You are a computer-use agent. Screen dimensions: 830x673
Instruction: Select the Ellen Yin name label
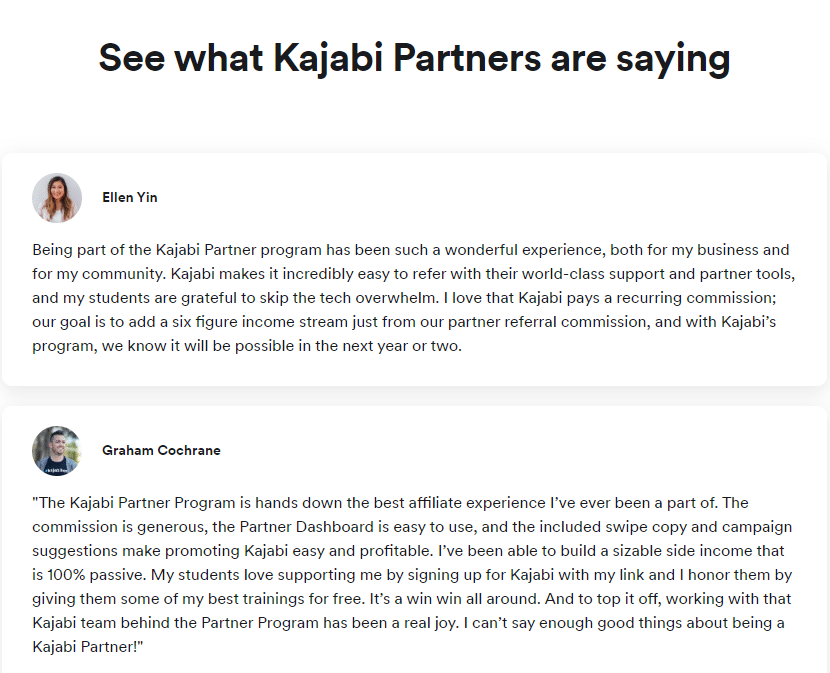coord(130,198)
